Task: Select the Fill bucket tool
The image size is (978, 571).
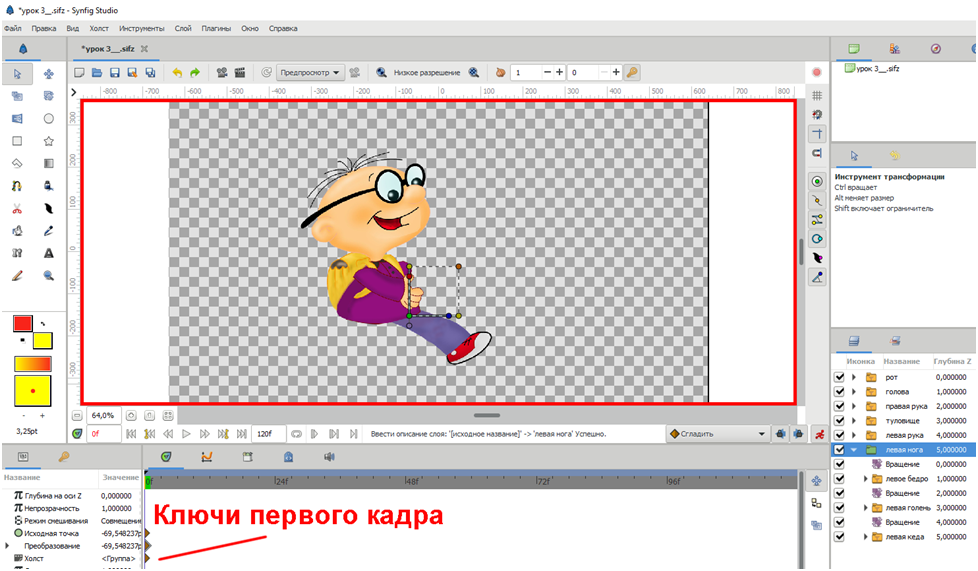Action: click(x=17, y=231)
